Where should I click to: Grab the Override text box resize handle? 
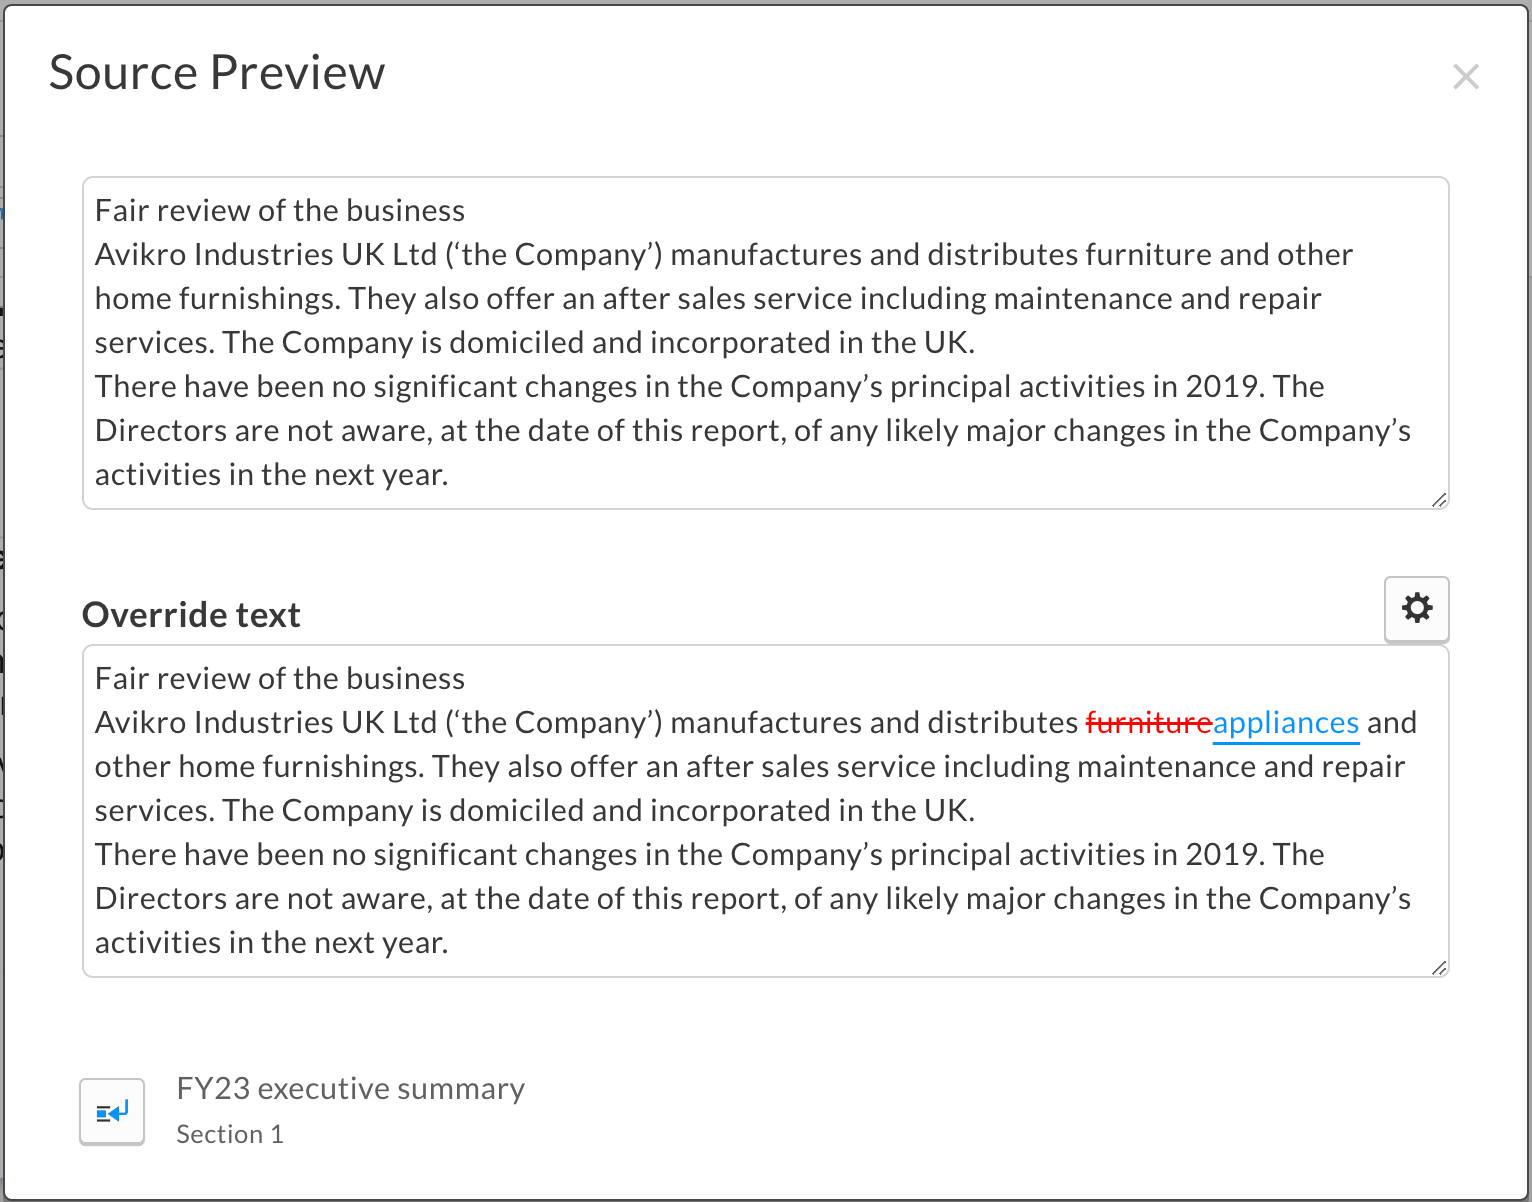[x=1438, y=967]
